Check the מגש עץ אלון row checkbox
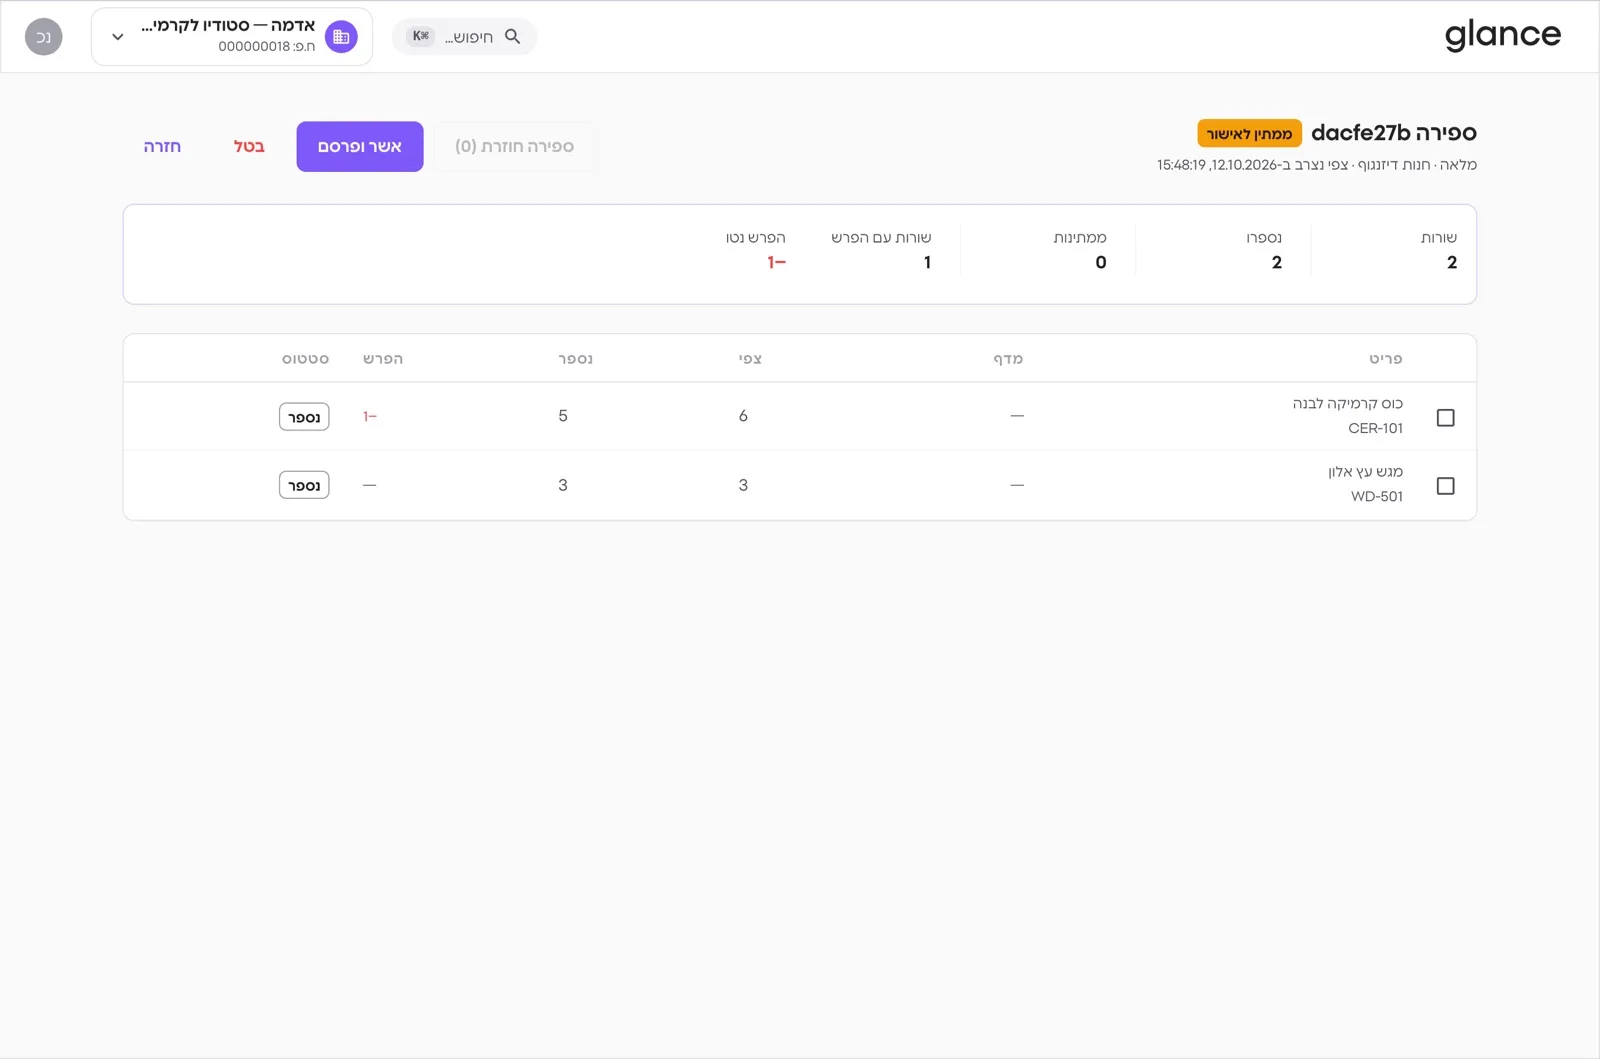1600x1059 pixels. pos(1445,485)
